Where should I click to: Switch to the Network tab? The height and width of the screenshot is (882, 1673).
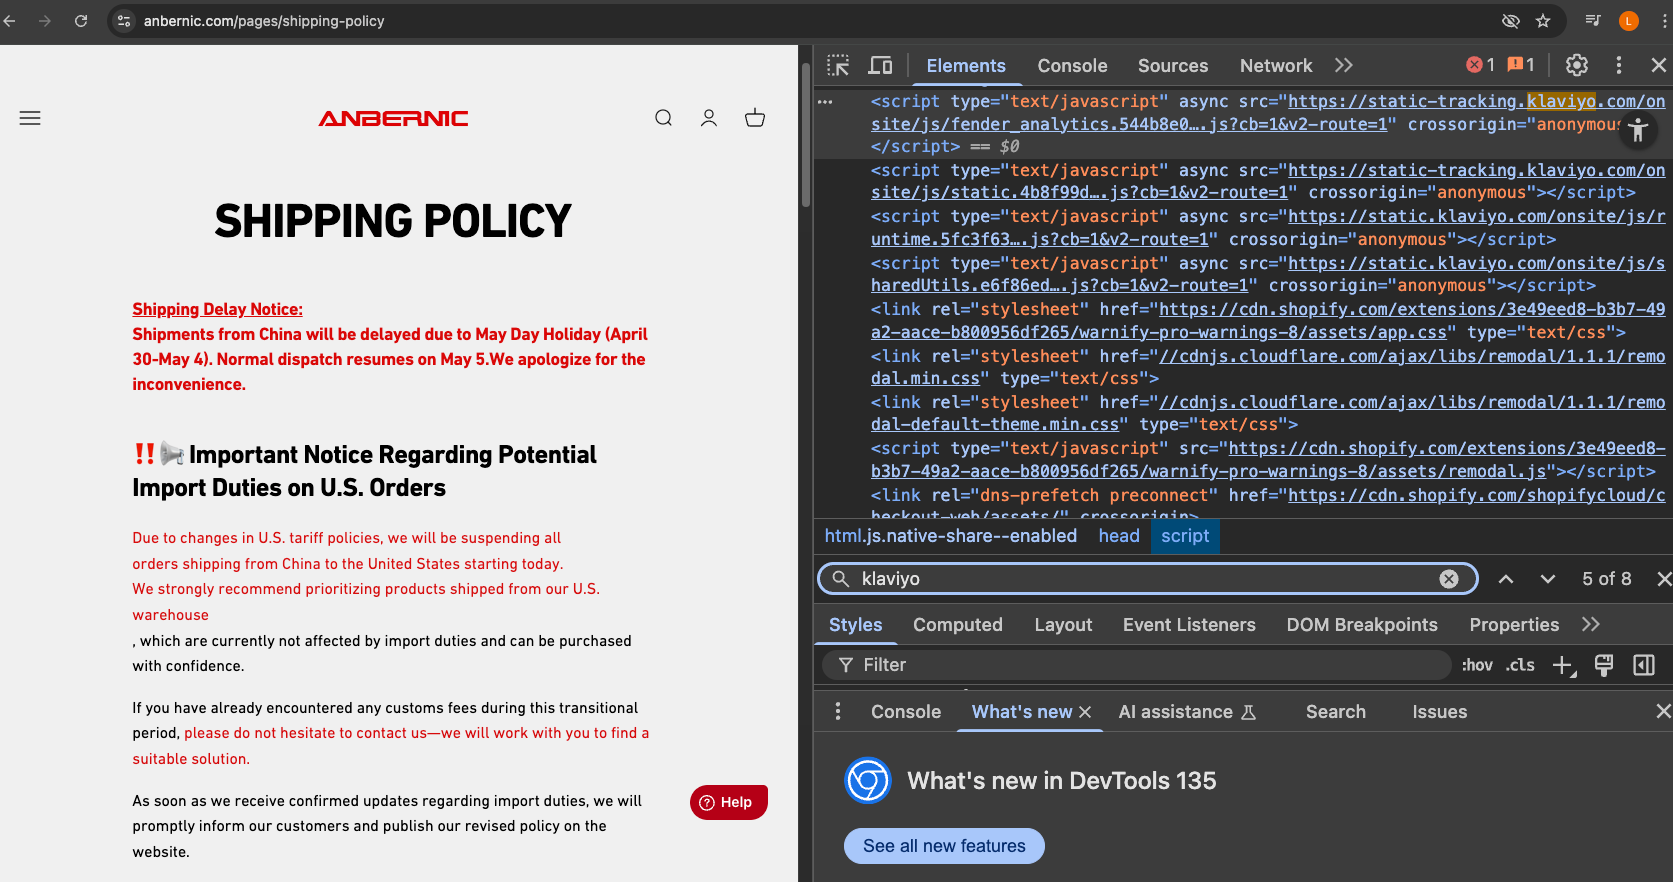[1276, 66]
